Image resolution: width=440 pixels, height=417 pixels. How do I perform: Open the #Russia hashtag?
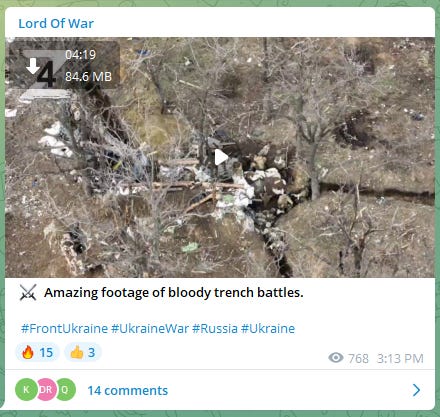click(215, 329)
